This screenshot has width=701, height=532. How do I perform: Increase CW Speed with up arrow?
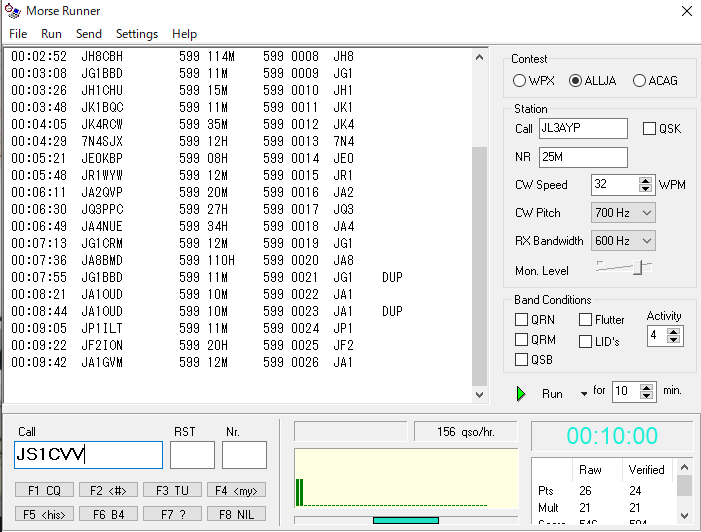646,180
